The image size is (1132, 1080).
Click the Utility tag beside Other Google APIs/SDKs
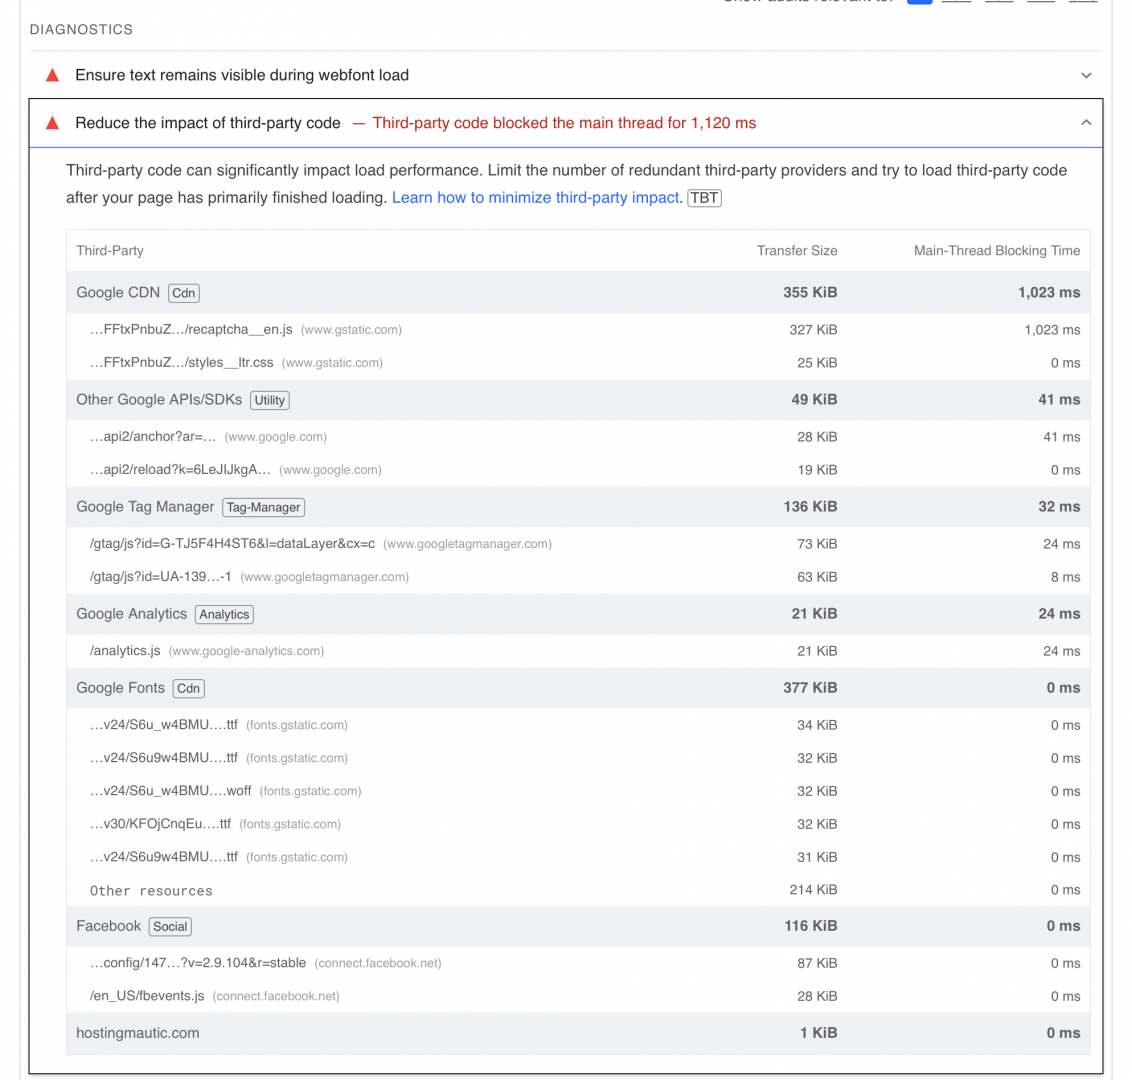[269, 400]
